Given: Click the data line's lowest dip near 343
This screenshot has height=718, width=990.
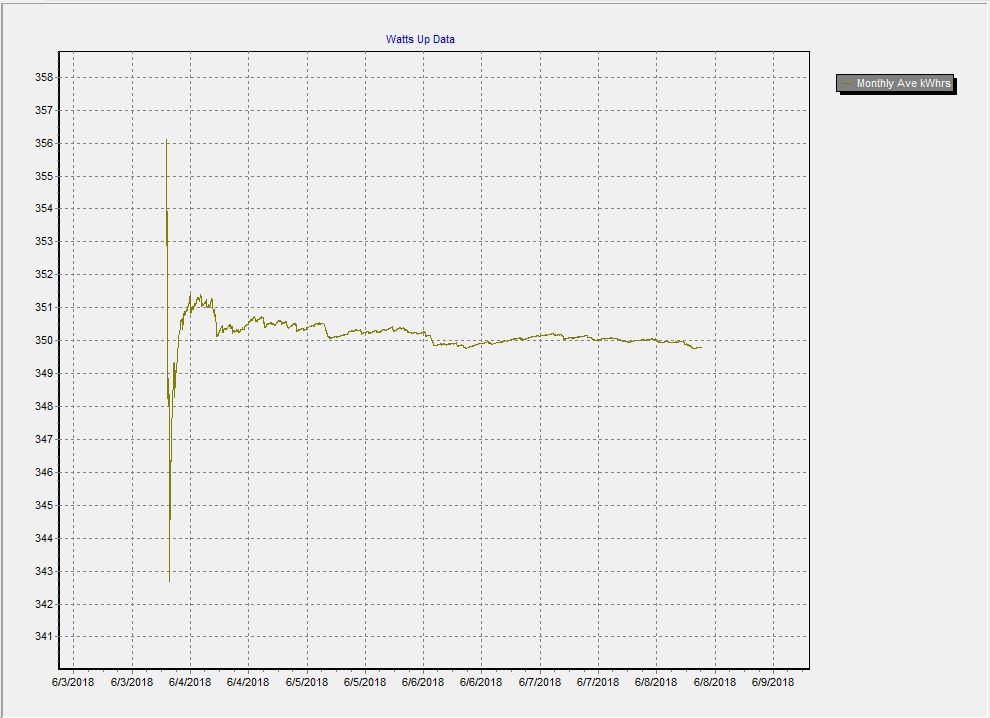Looking at the screenshot, I should (x=169, y=581).
